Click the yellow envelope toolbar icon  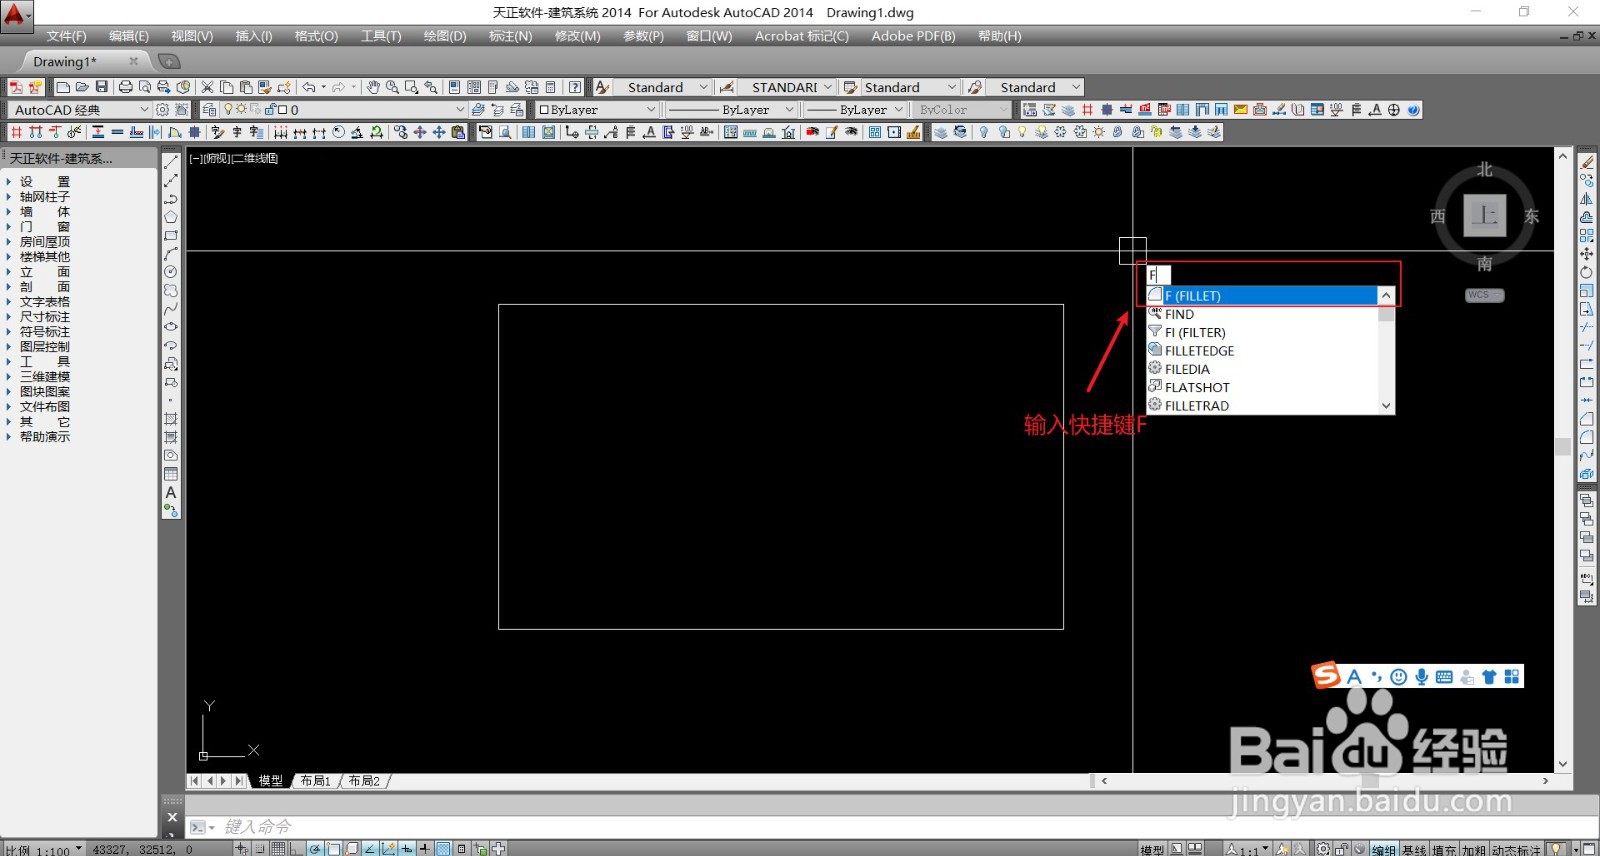point(1240,110)
